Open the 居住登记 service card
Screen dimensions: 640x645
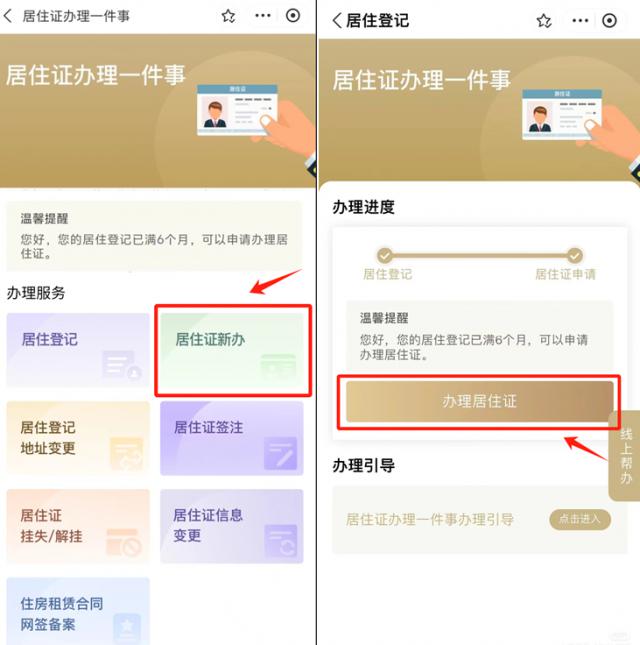[x=78, y=350]
